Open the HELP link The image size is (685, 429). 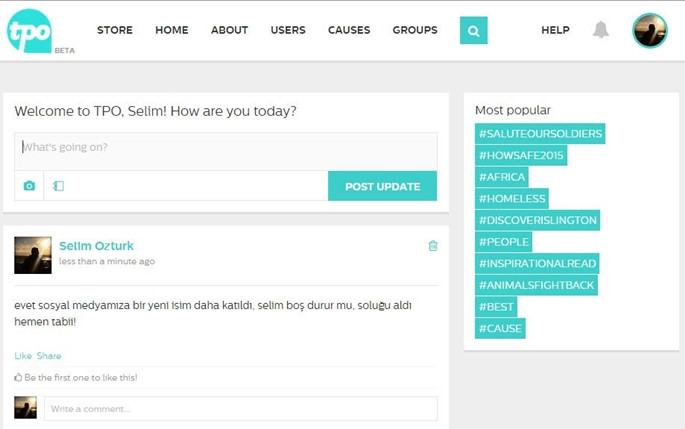pos(555,30)
